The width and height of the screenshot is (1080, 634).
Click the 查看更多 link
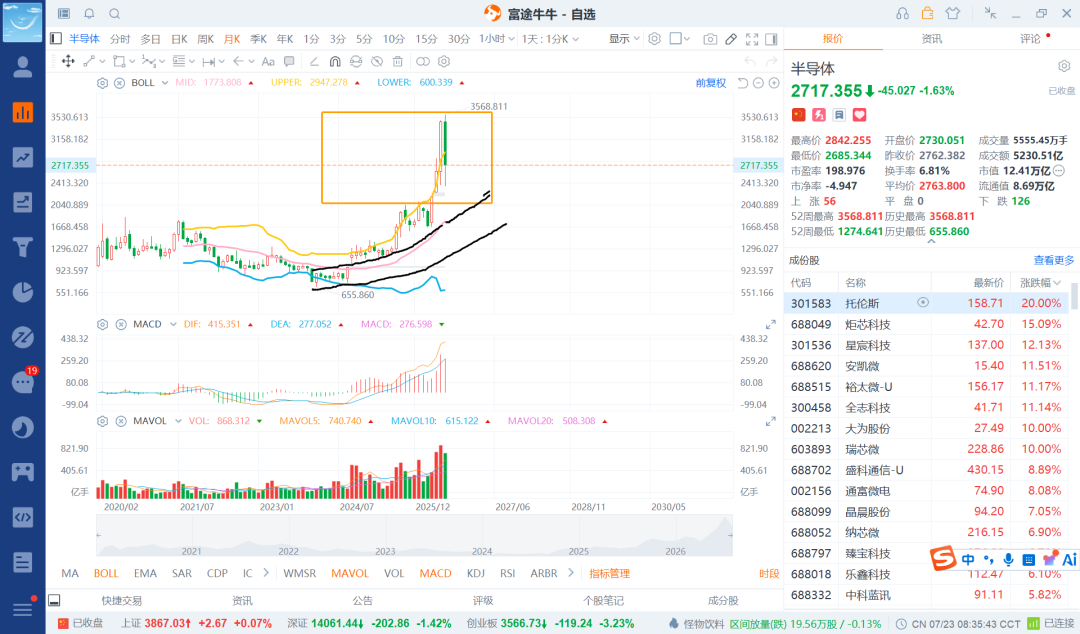pyautogui.click(x=1054, y=260)
